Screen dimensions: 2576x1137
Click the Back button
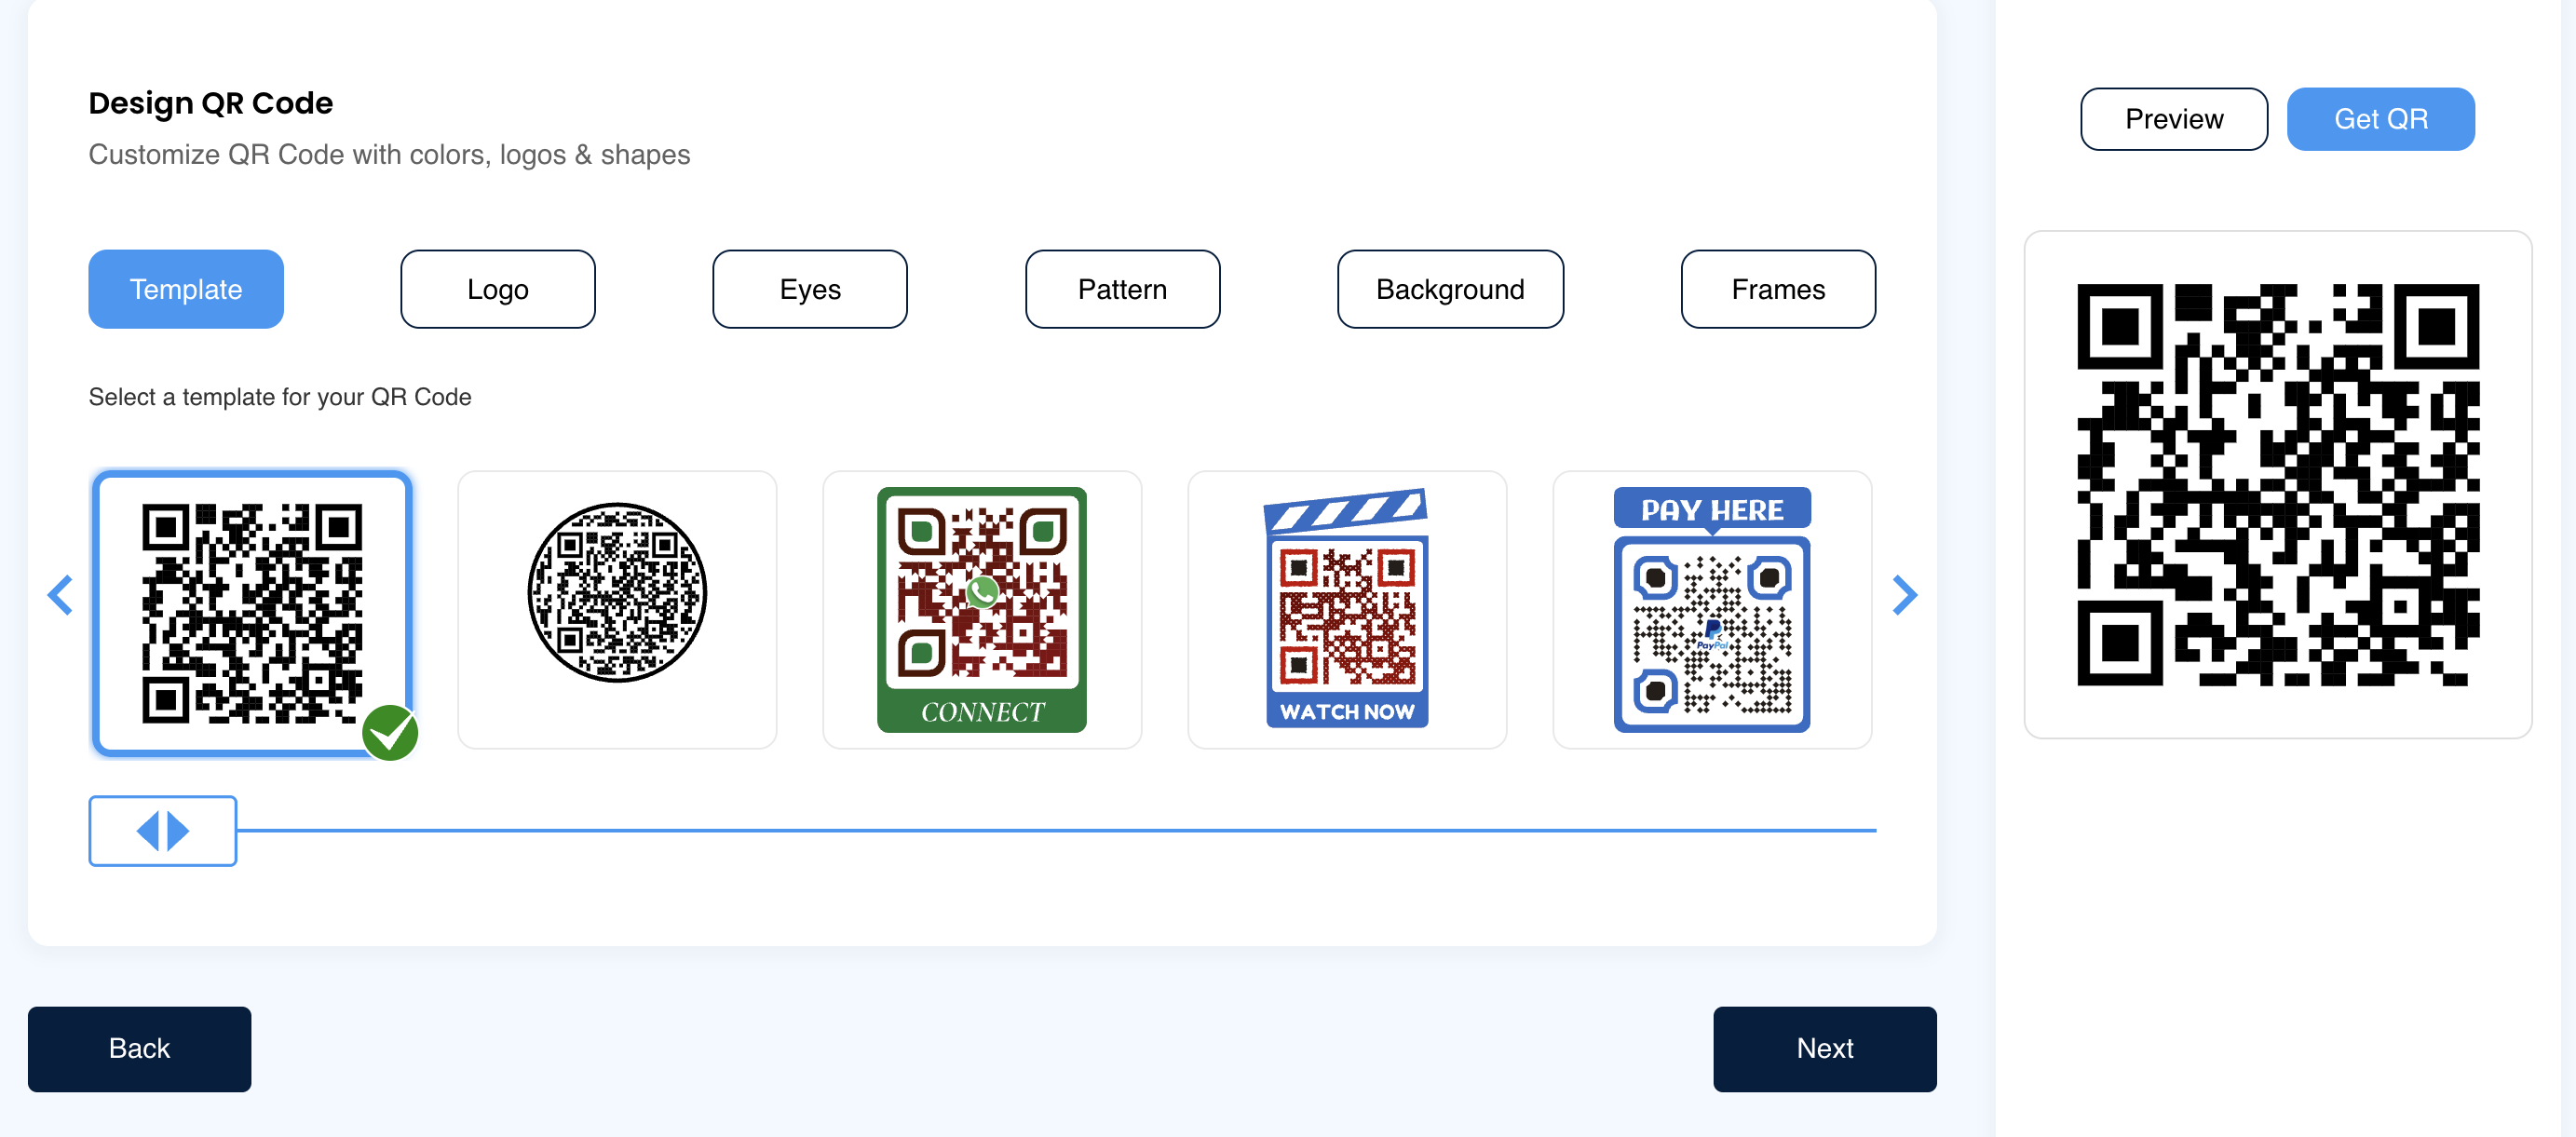click(139, 1048)
